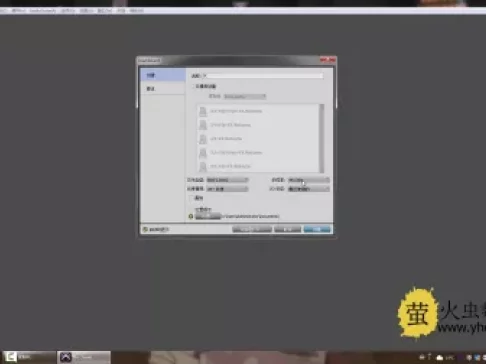Click name input field at dialog top

coord(263,76)
